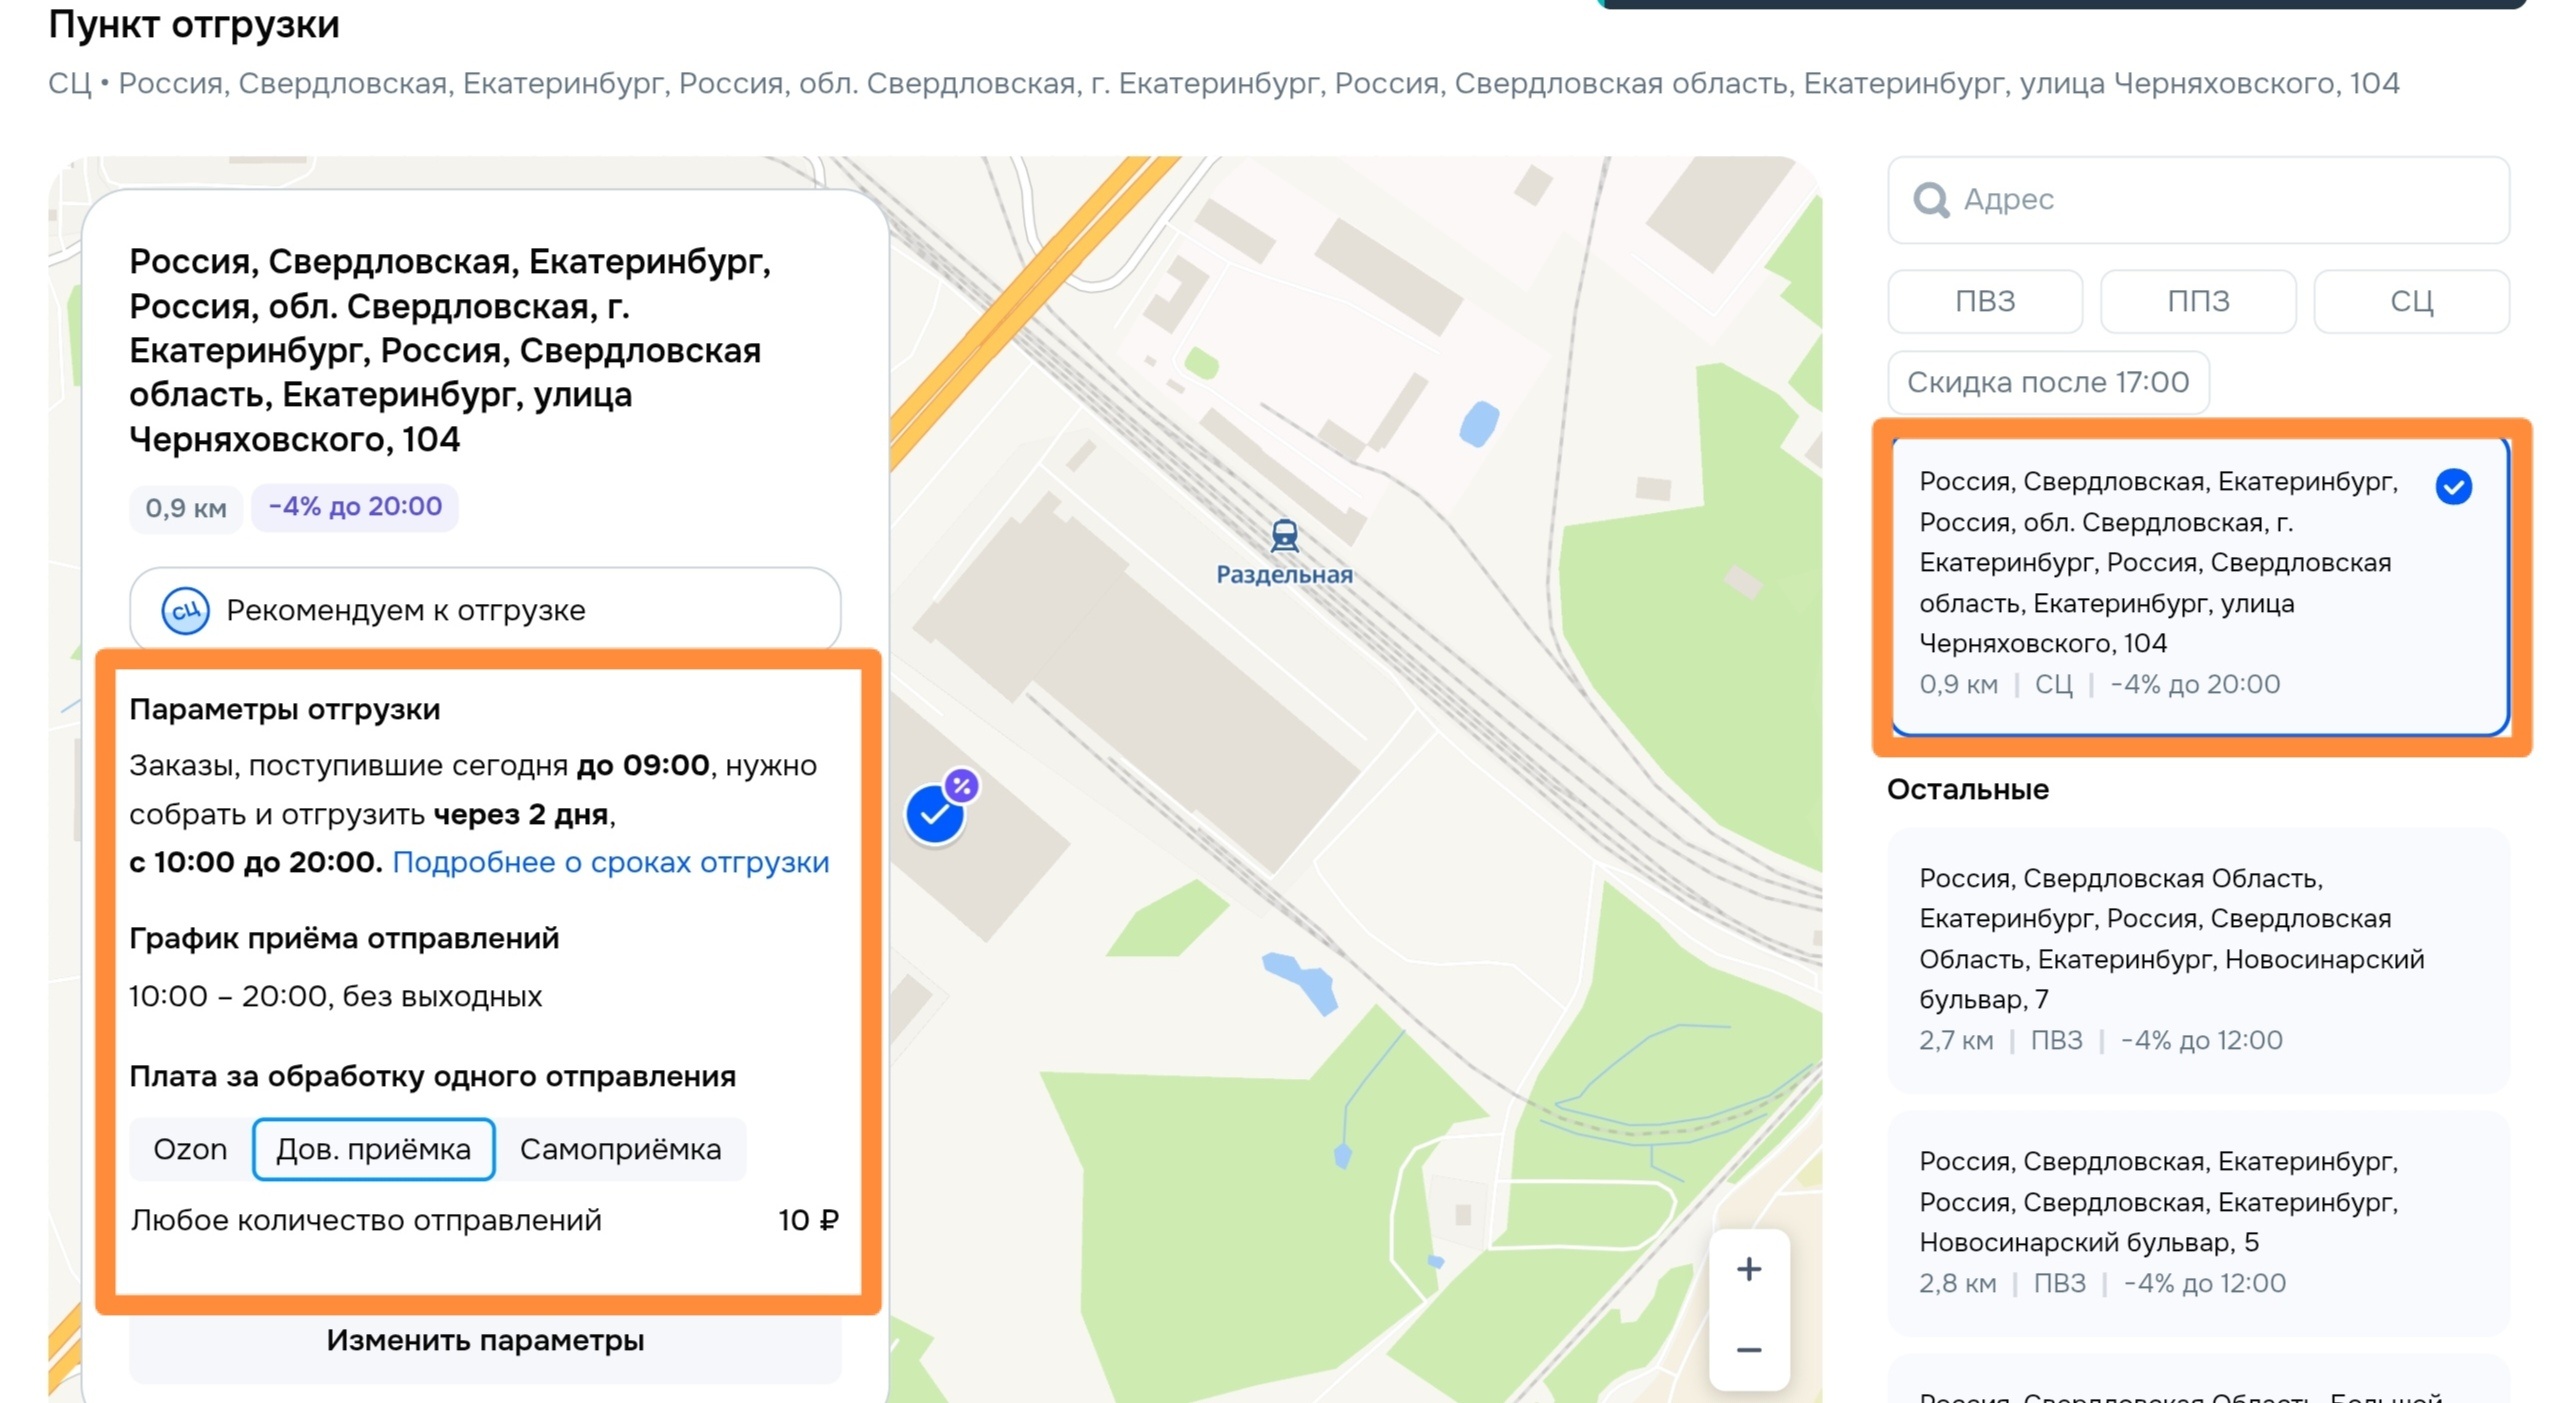Select Дов. приёмка tab

click(x=373, y=1149)
